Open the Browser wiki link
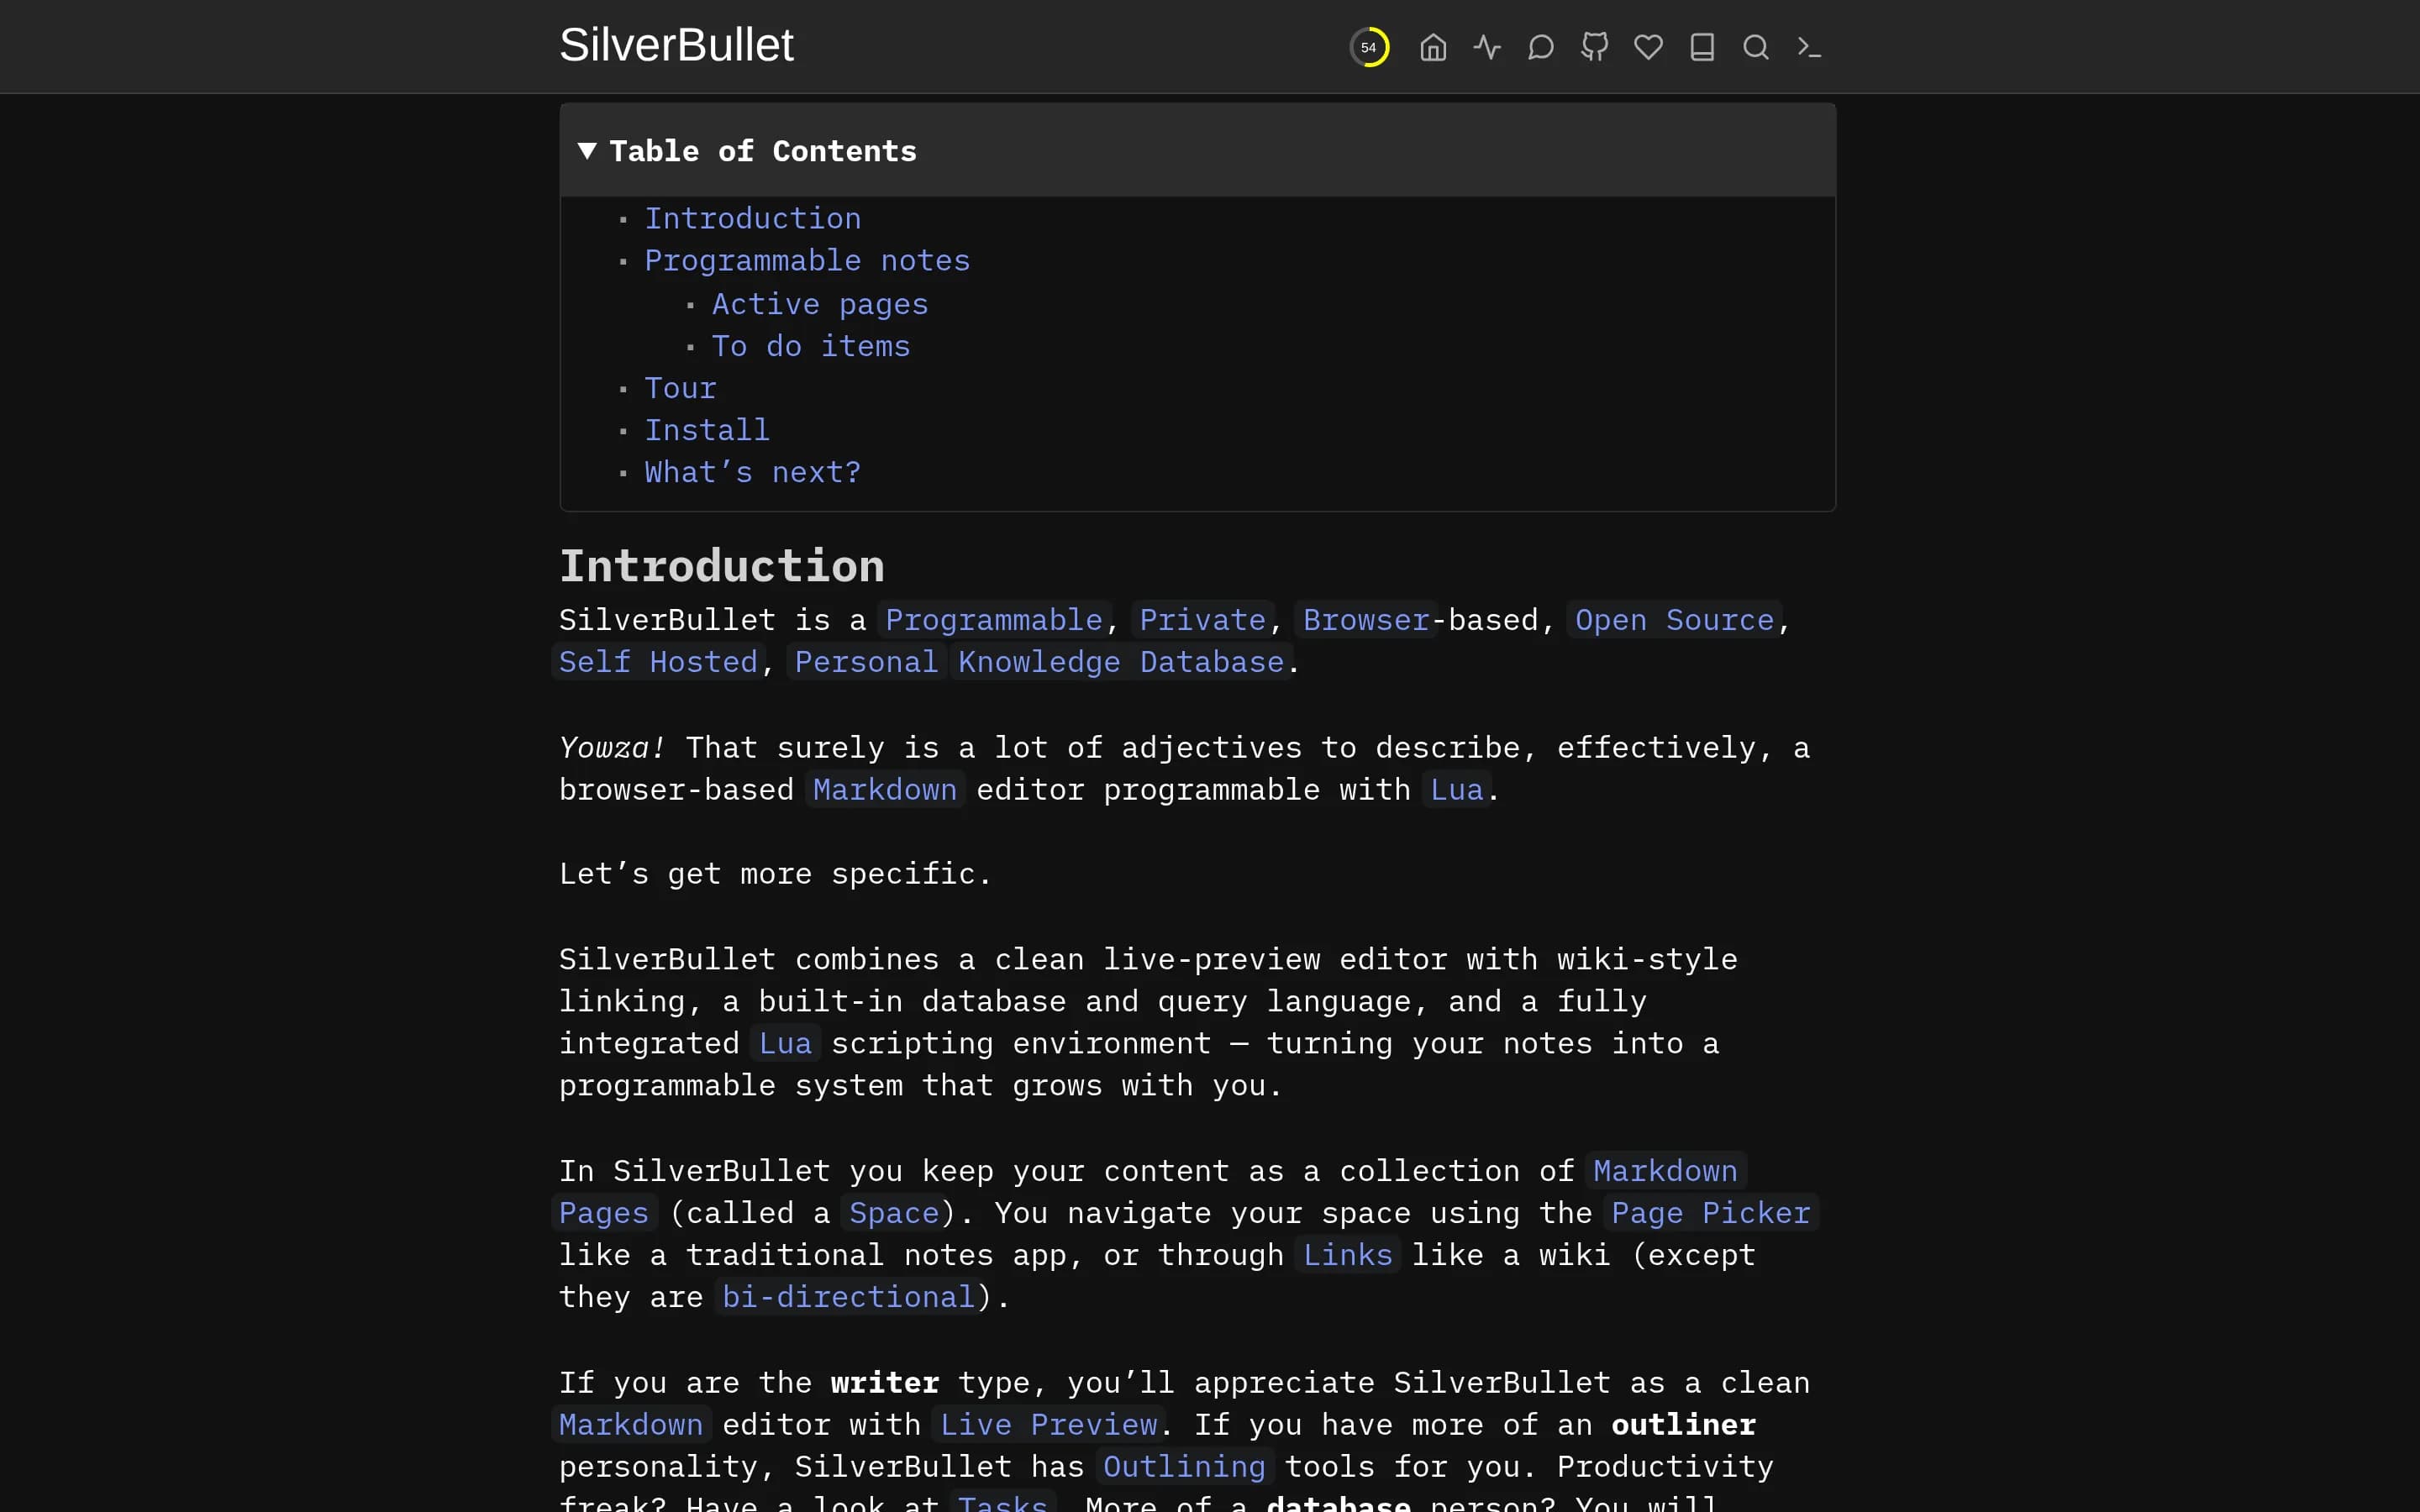The image size is (2420, 1512). 1366,620
